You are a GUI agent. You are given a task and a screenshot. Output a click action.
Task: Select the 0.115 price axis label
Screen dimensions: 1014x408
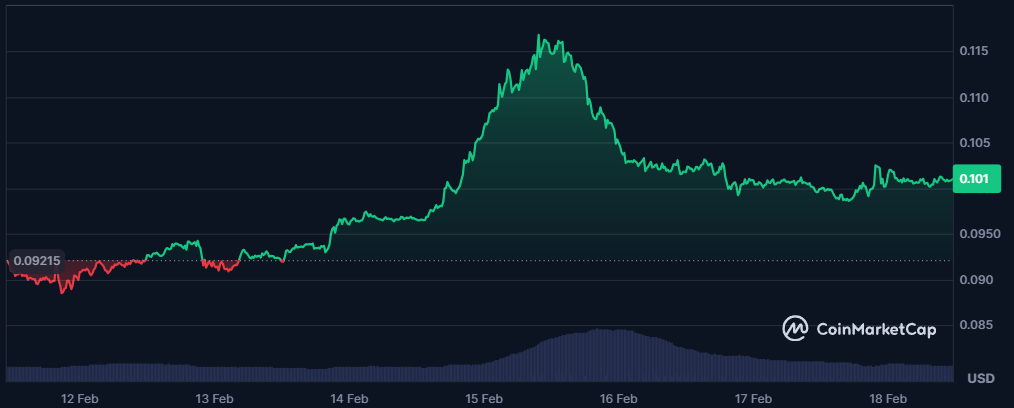(975, 50)
